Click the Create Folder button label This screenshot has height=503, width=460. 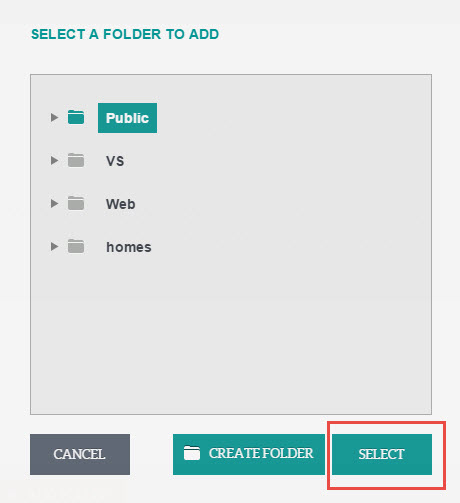point(261,453)
